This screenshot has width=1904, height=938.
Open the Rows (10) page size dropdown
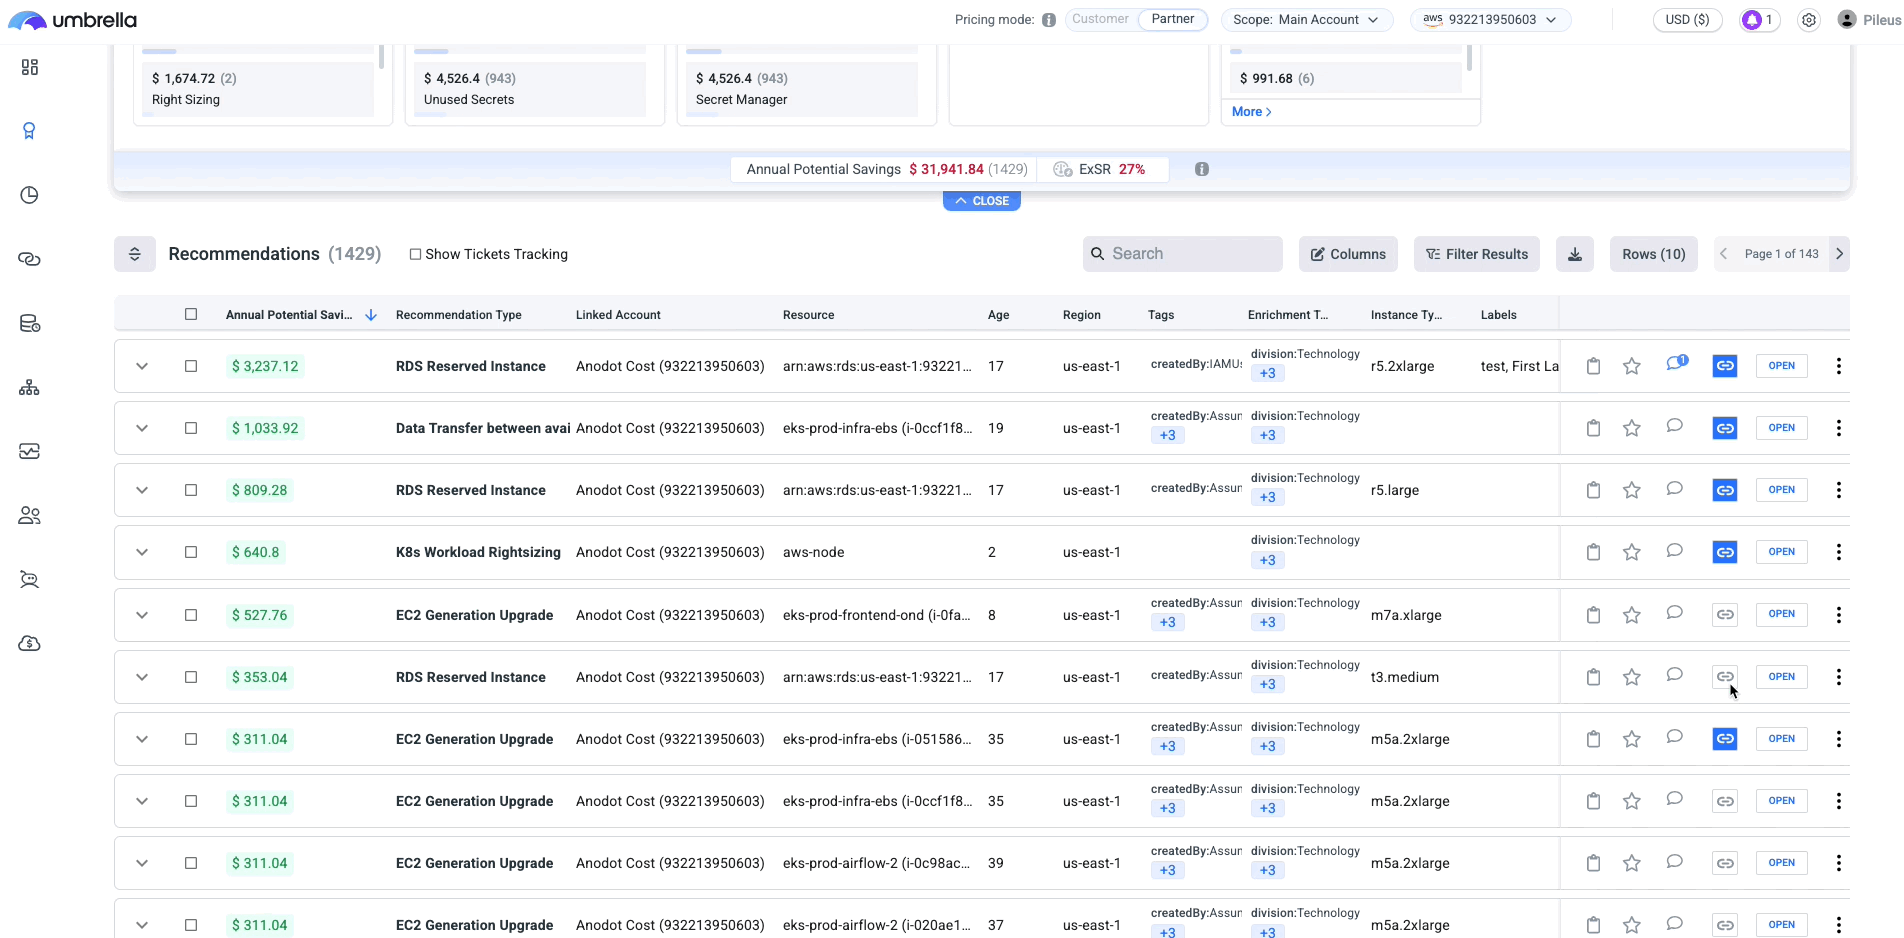click(x=1654, y=254)
